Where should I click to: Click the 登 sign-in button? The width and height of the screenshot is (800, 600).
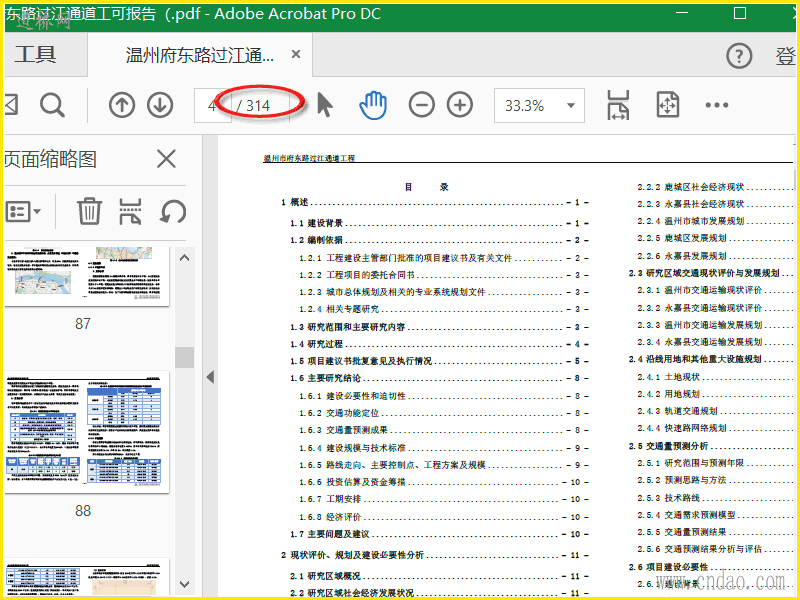tap(785, 56)
